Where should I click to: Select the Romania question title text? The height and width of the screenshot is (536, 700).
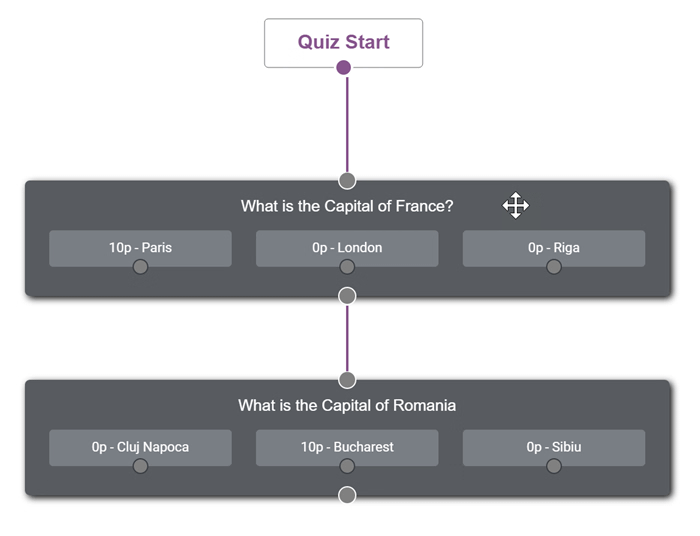tap(347, 405)
